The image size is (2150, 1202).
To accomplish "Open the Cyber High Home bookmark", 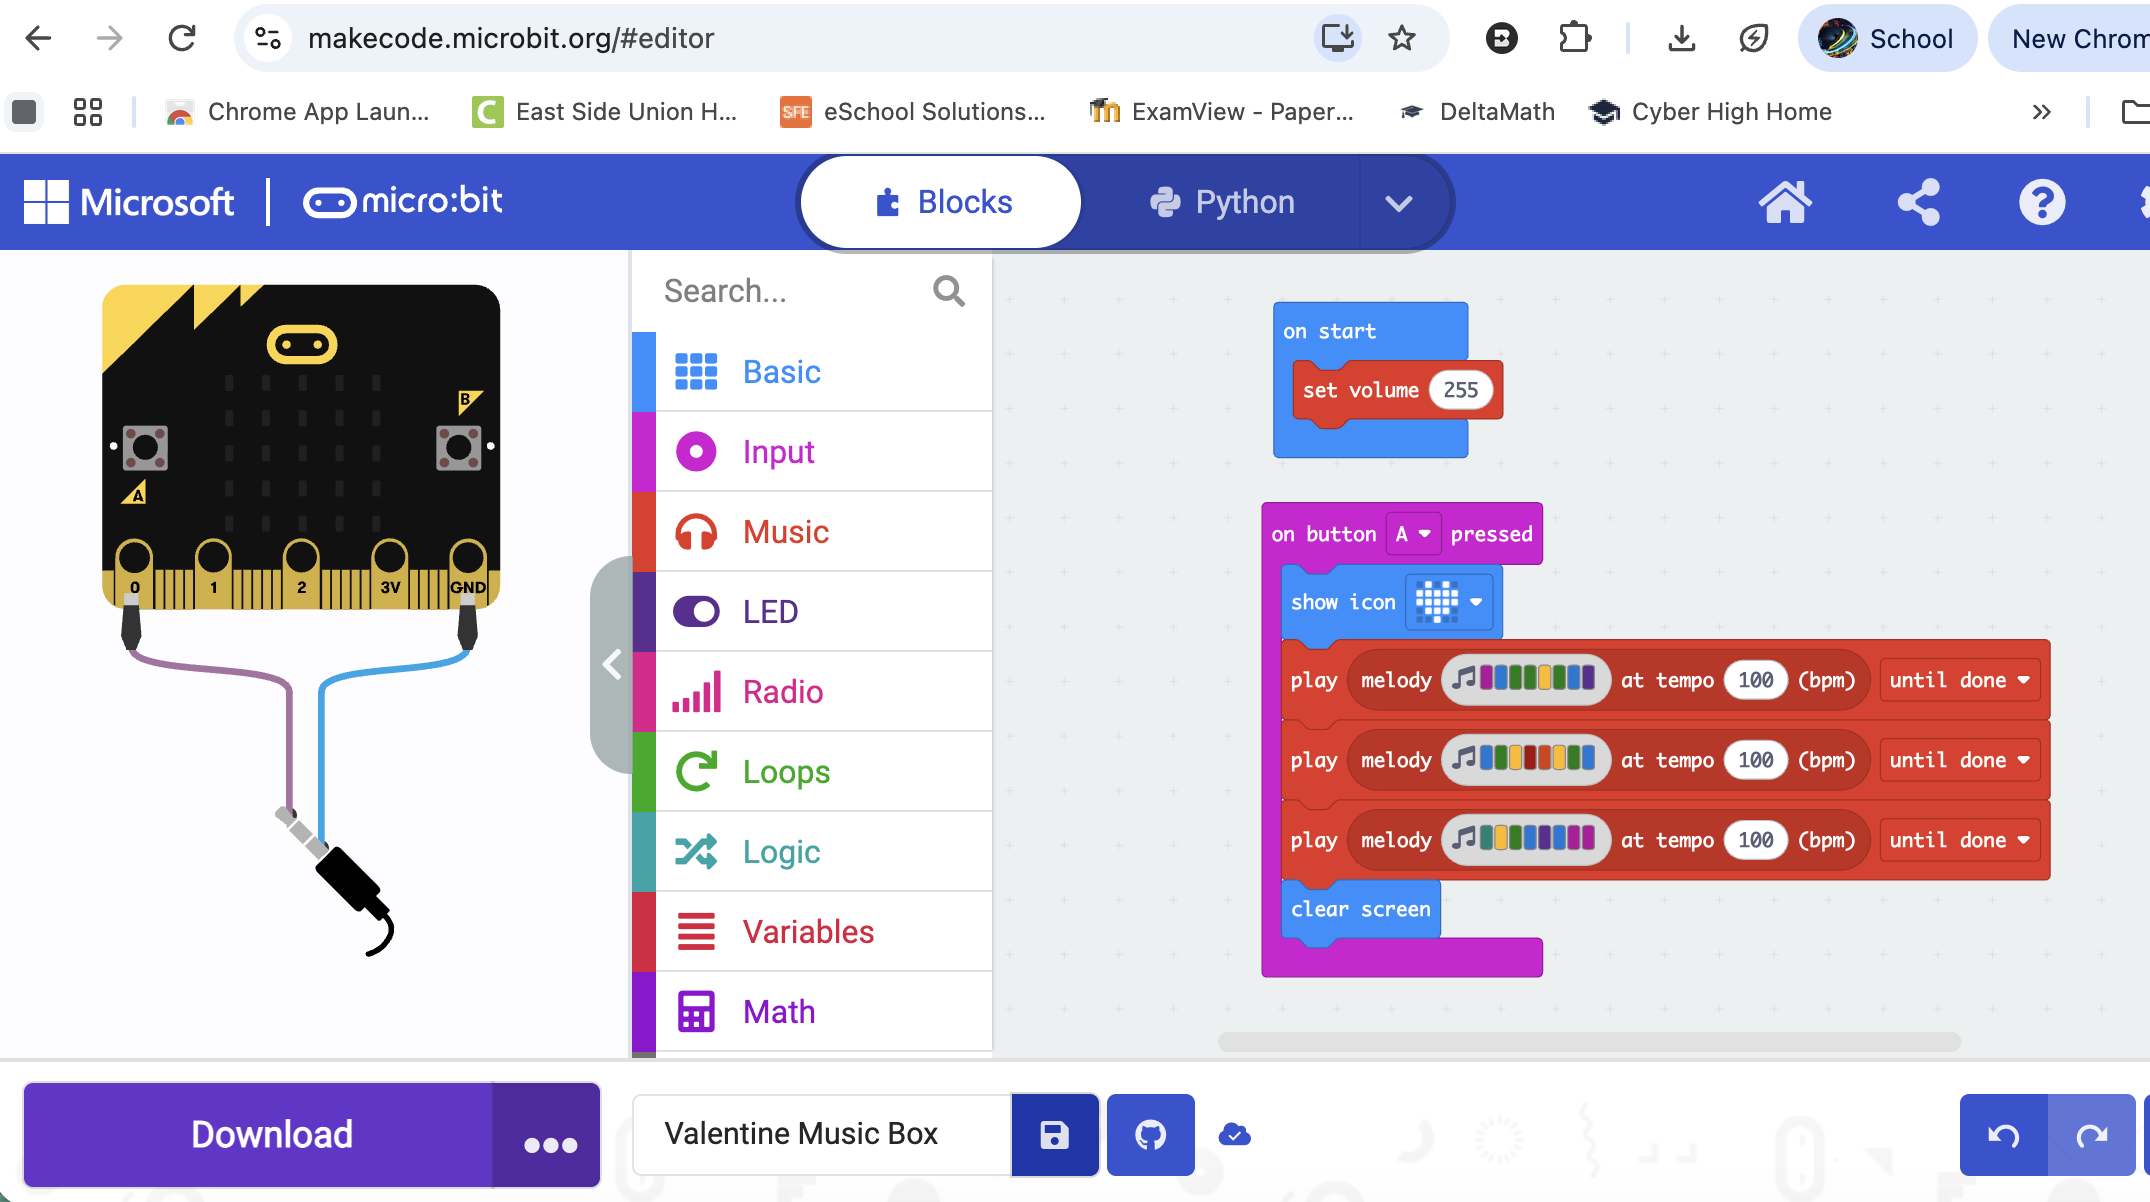I will [x=1711, y=112].
